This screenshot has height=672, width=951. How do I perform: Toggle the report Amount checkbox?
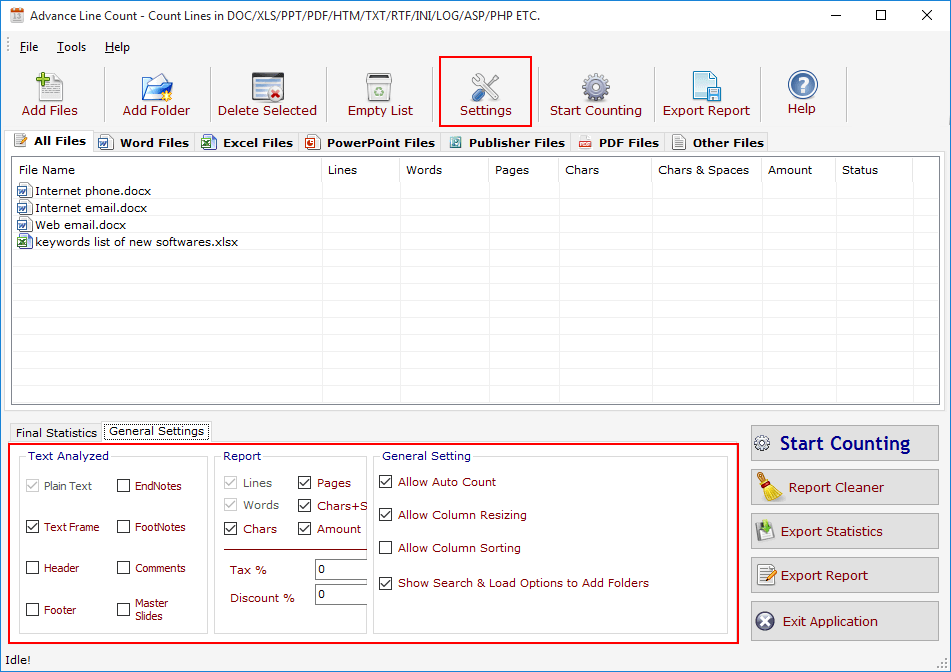[304, 529]
